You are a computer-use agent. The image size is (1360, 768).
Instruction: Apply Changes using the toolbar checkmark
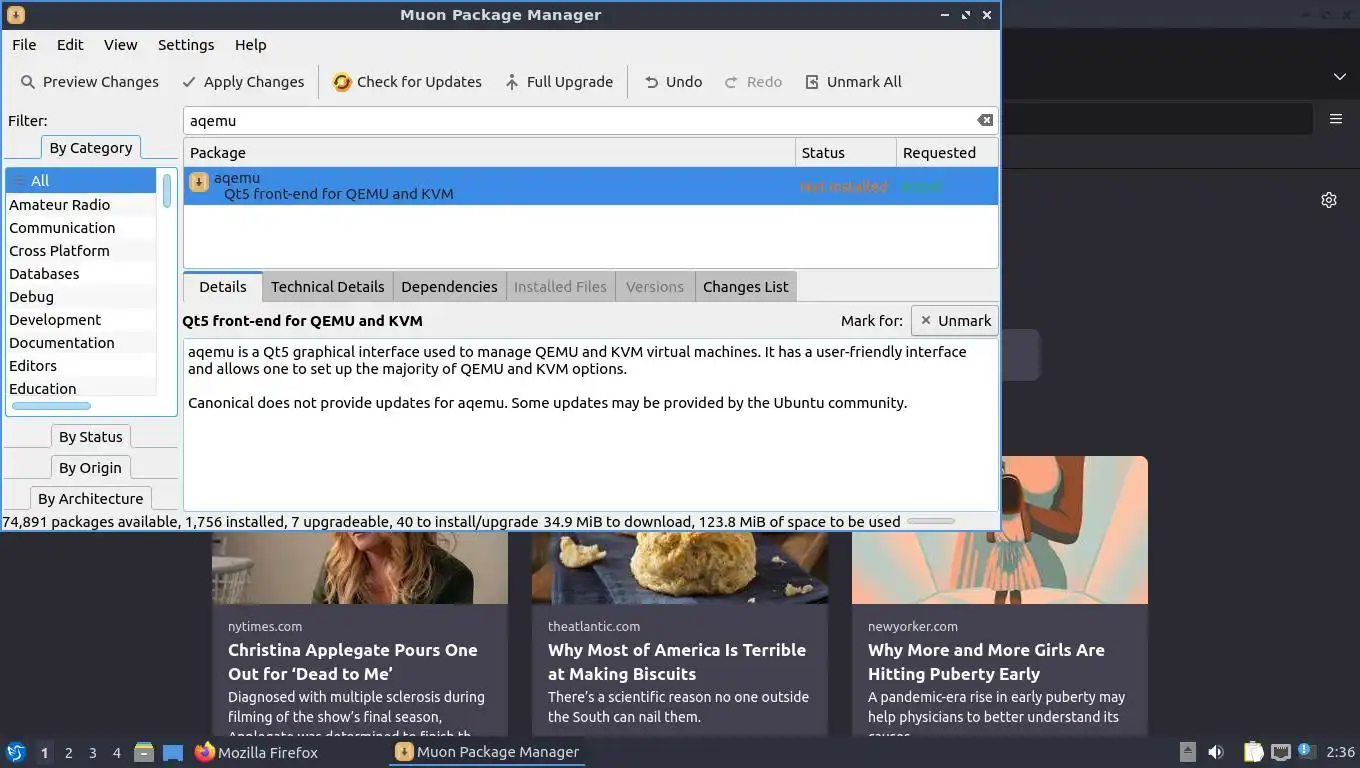(243, 82)
